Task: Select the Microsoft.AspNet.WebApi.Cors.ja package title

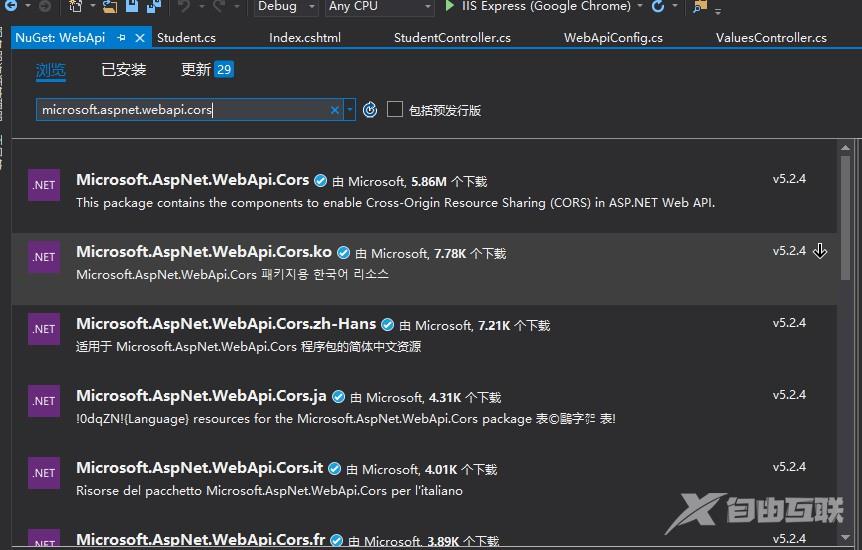Action: pos(201,396)
